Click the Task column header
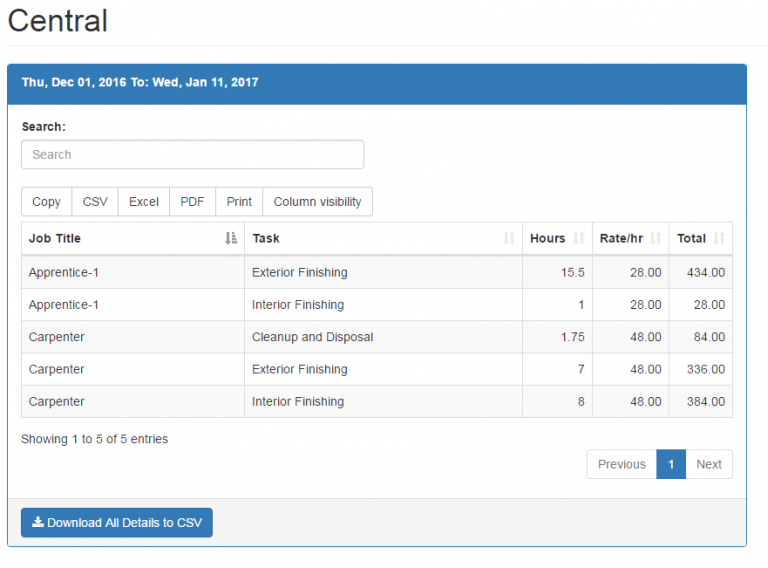 click(384, 238)
